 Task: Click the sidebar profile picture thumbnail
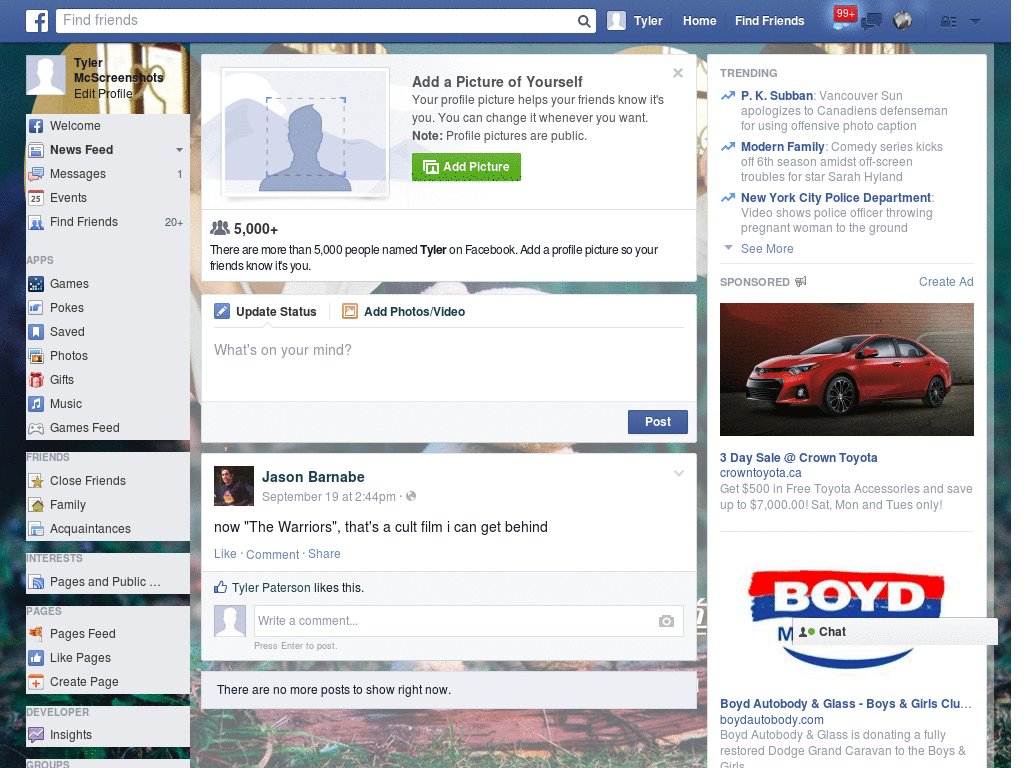[x=46, y=75]
